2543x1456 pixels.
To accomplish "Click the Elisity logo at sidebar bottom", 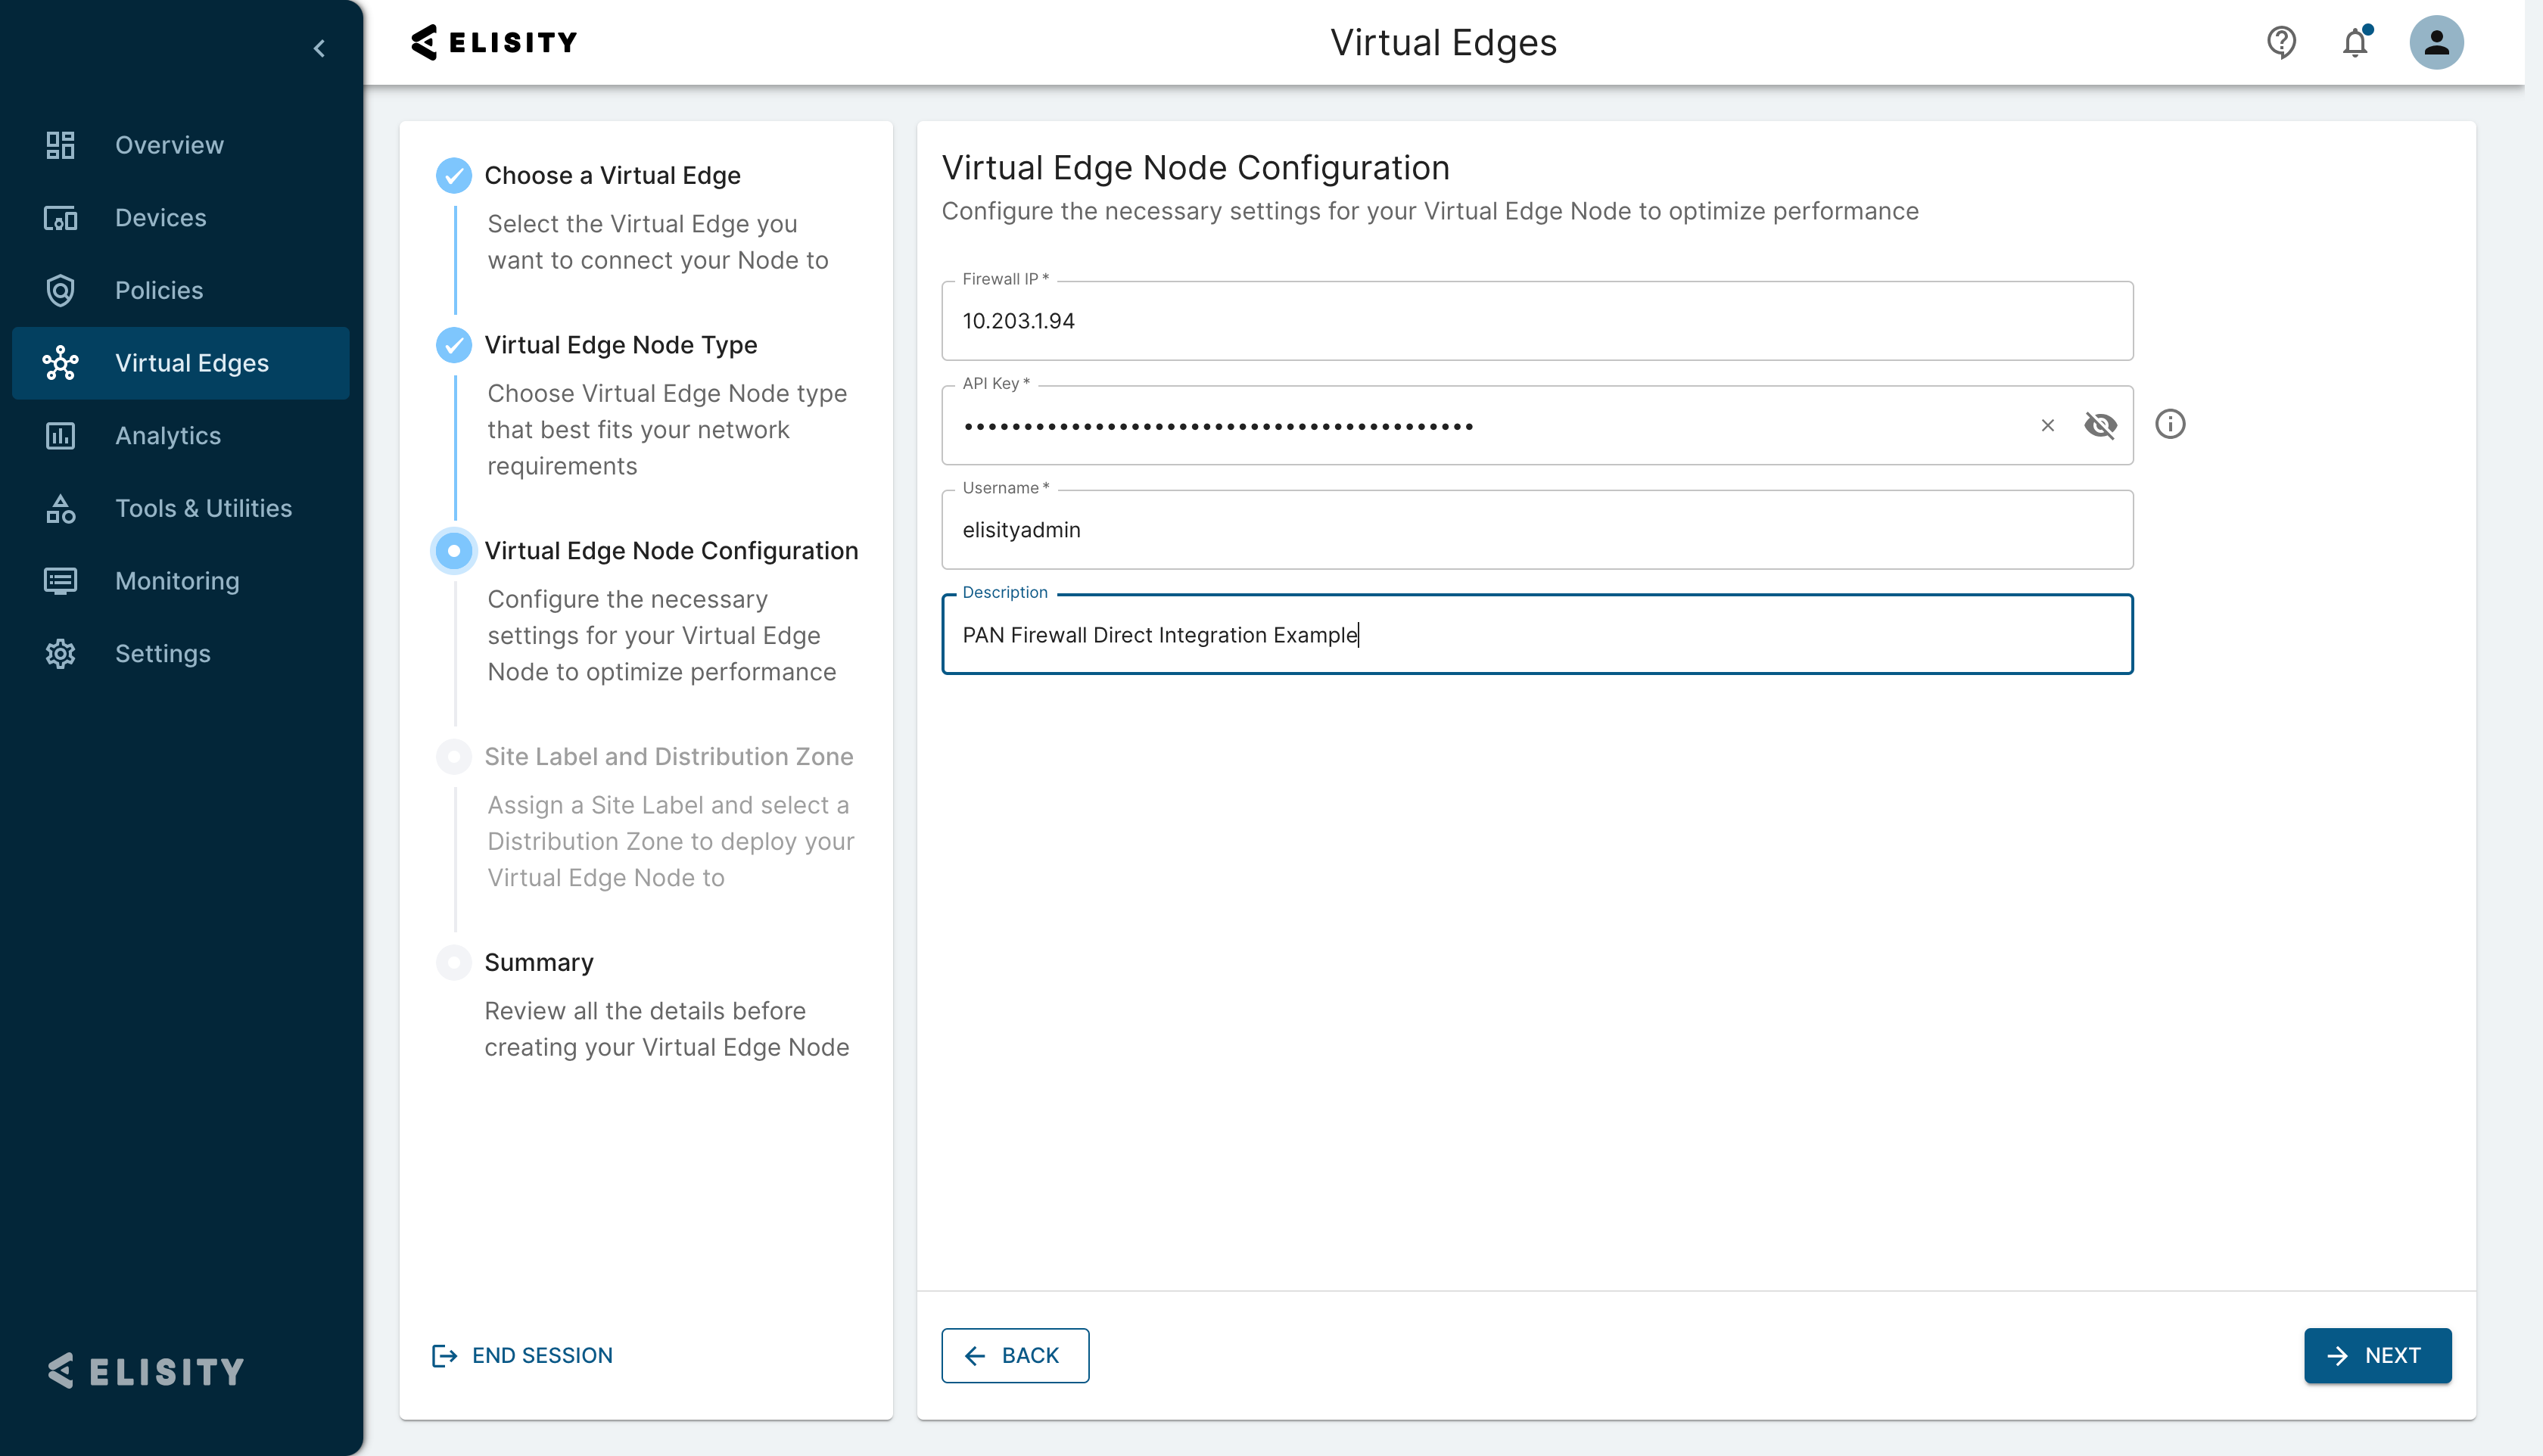I will 146,1371.
